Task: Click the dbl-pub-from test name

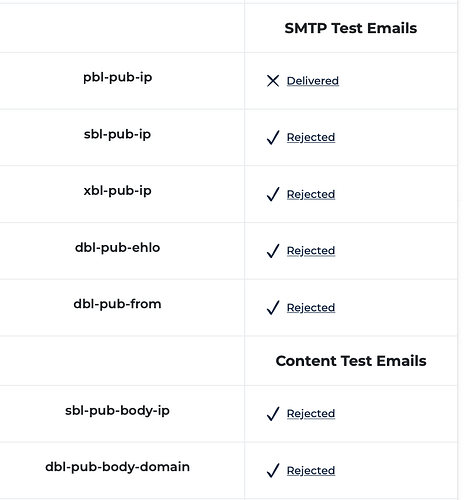Action: (118, 304)
